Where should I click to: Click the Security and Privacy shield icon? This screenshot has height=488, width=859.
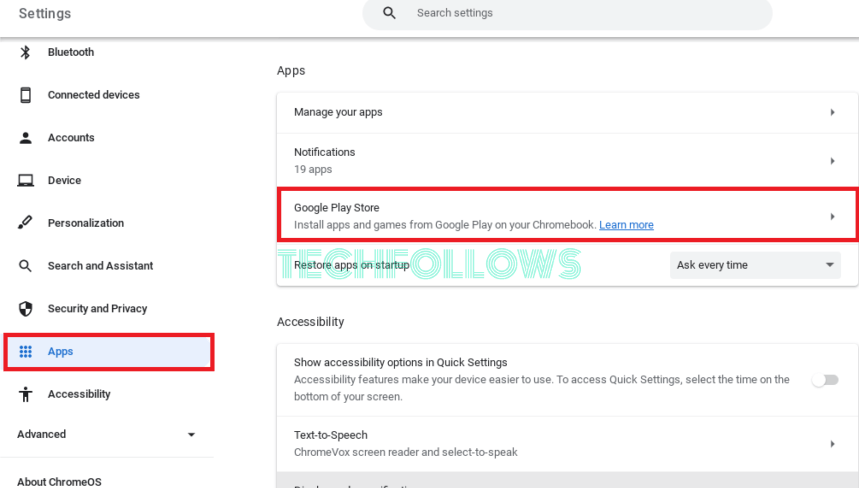point(25,308)
